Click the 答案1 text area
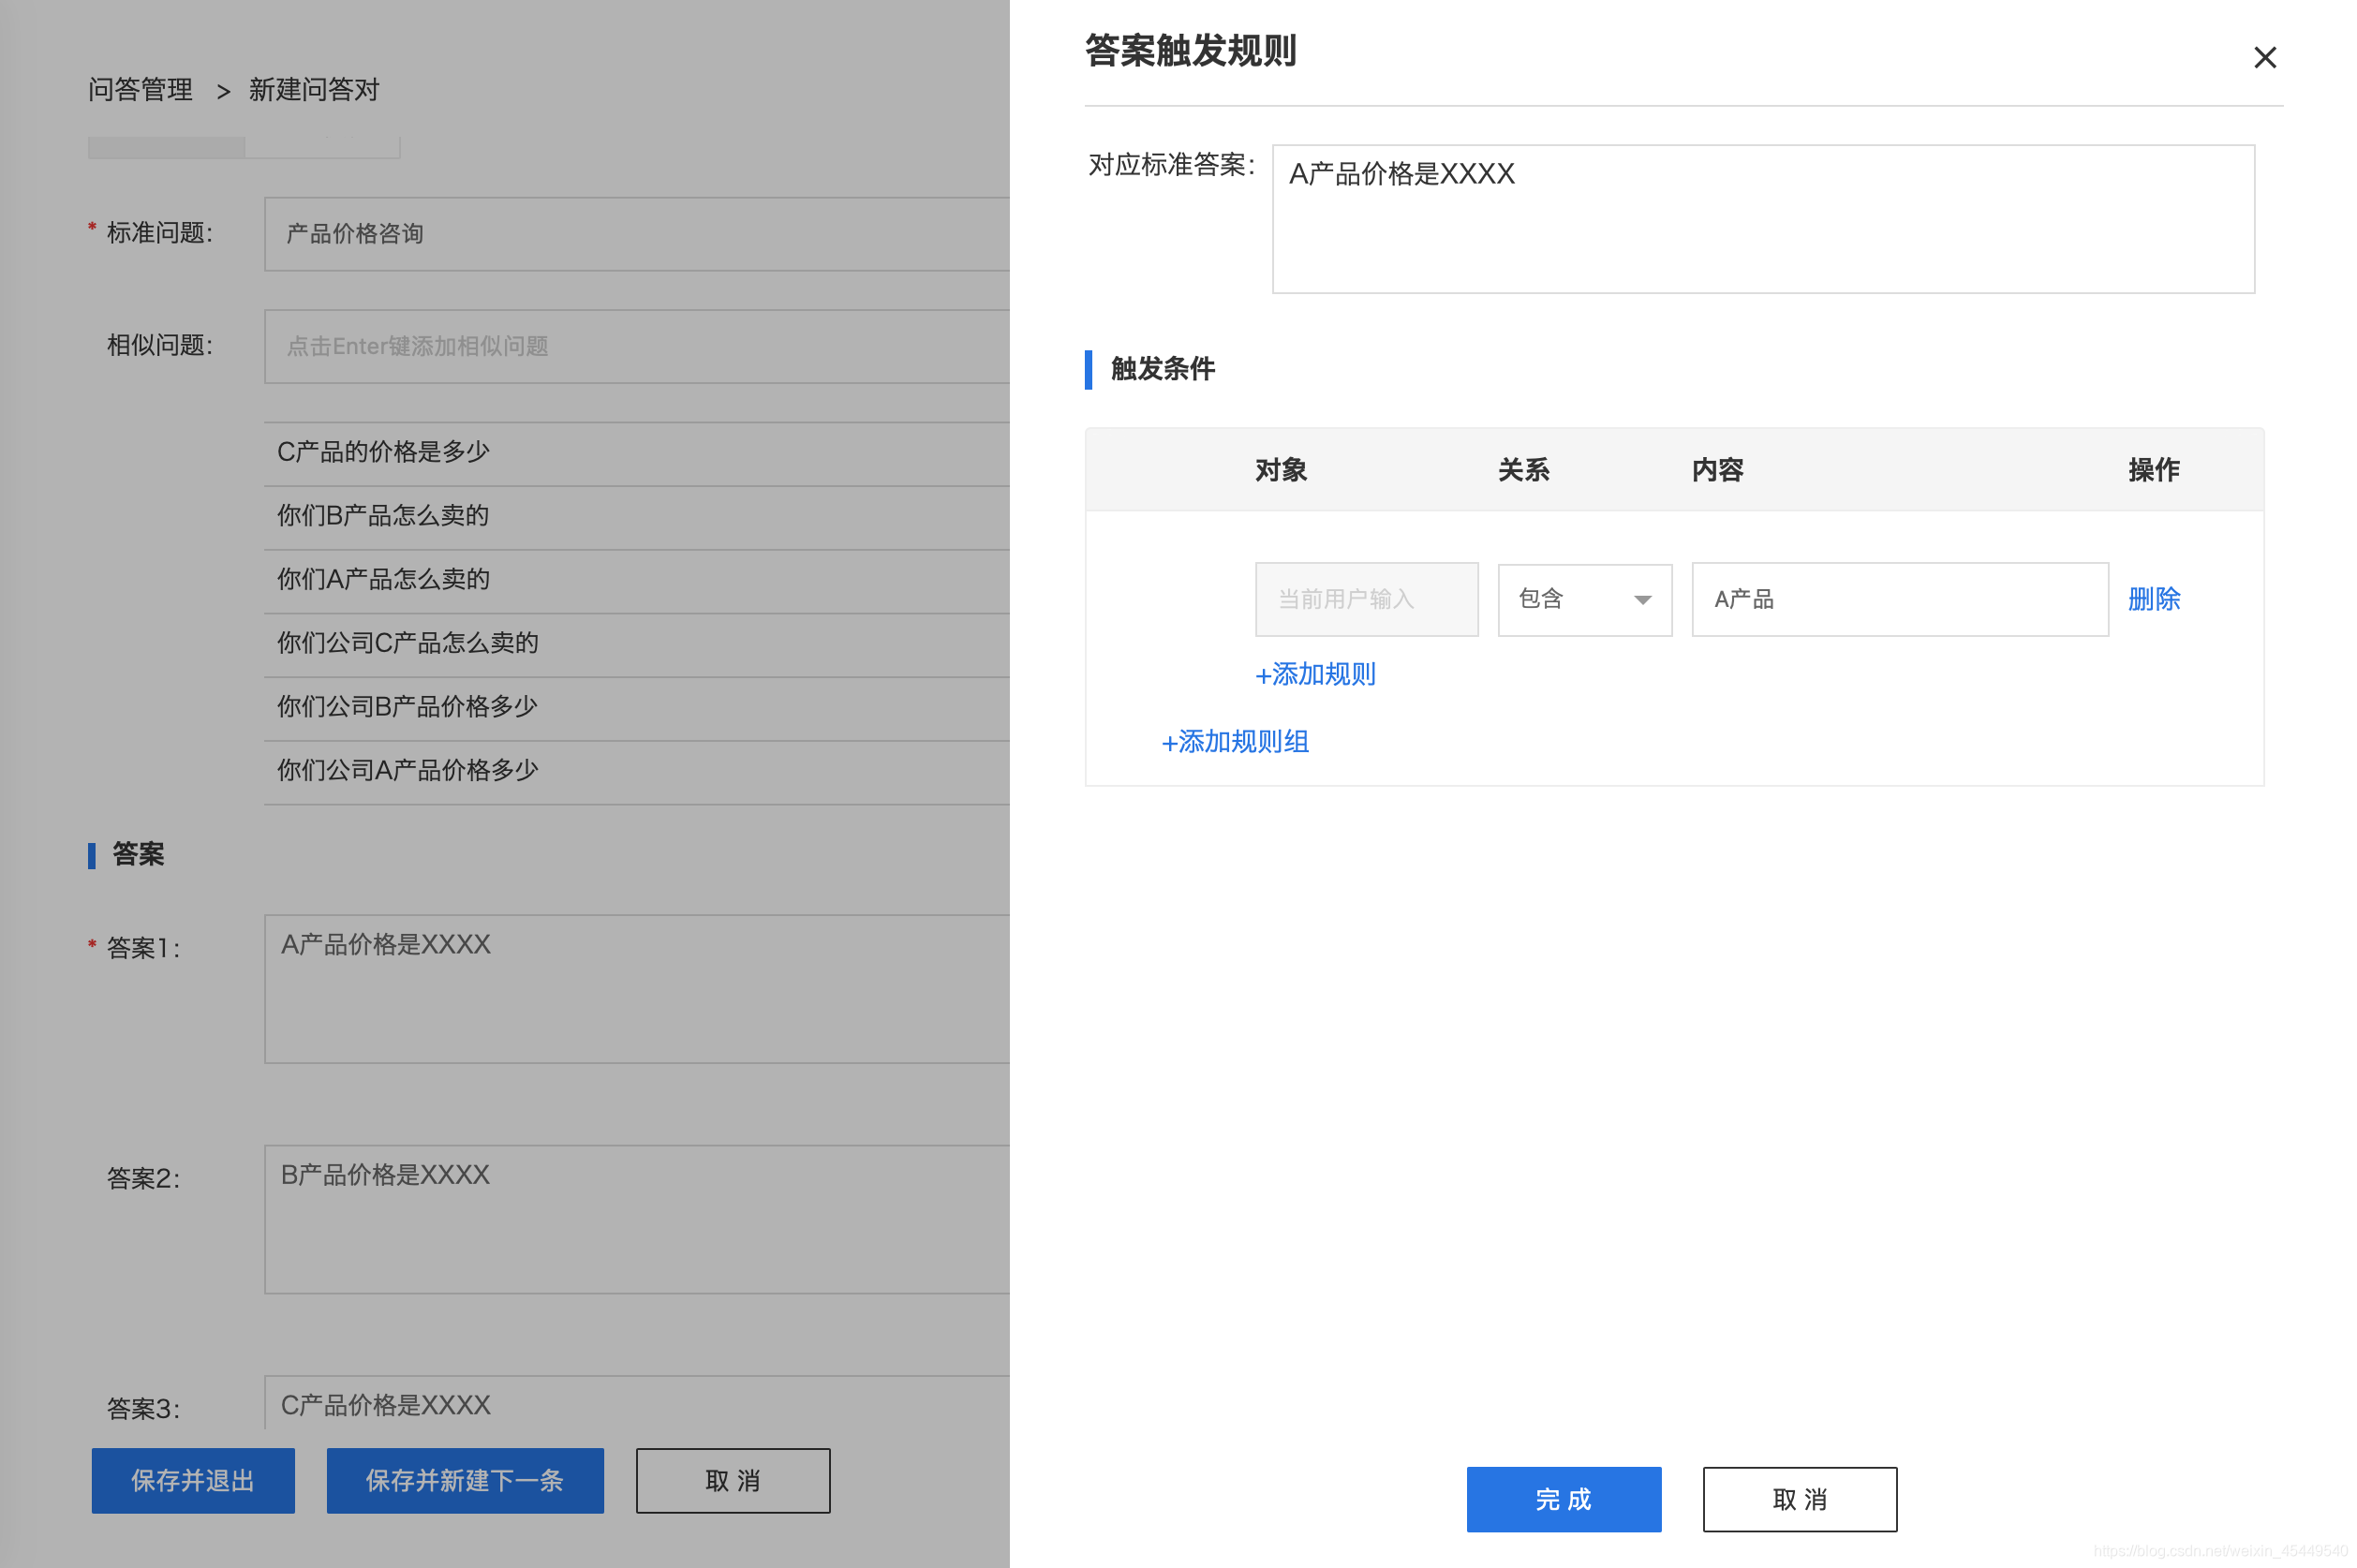Image resolution: width=2357 pixels, height=1568 pixels. (636, 988)
